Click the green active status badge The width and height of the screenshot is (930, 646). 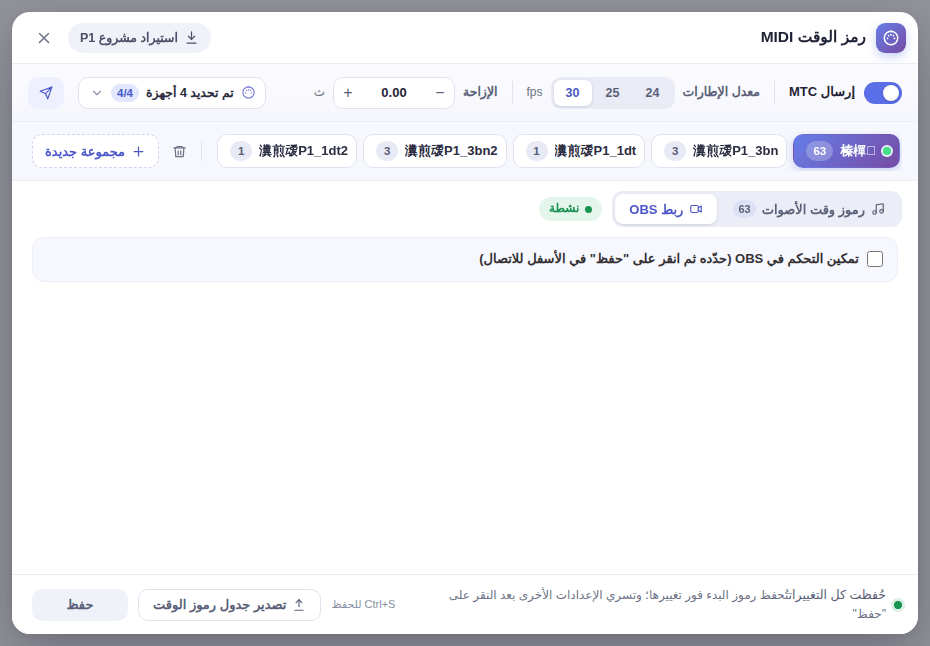570,209
